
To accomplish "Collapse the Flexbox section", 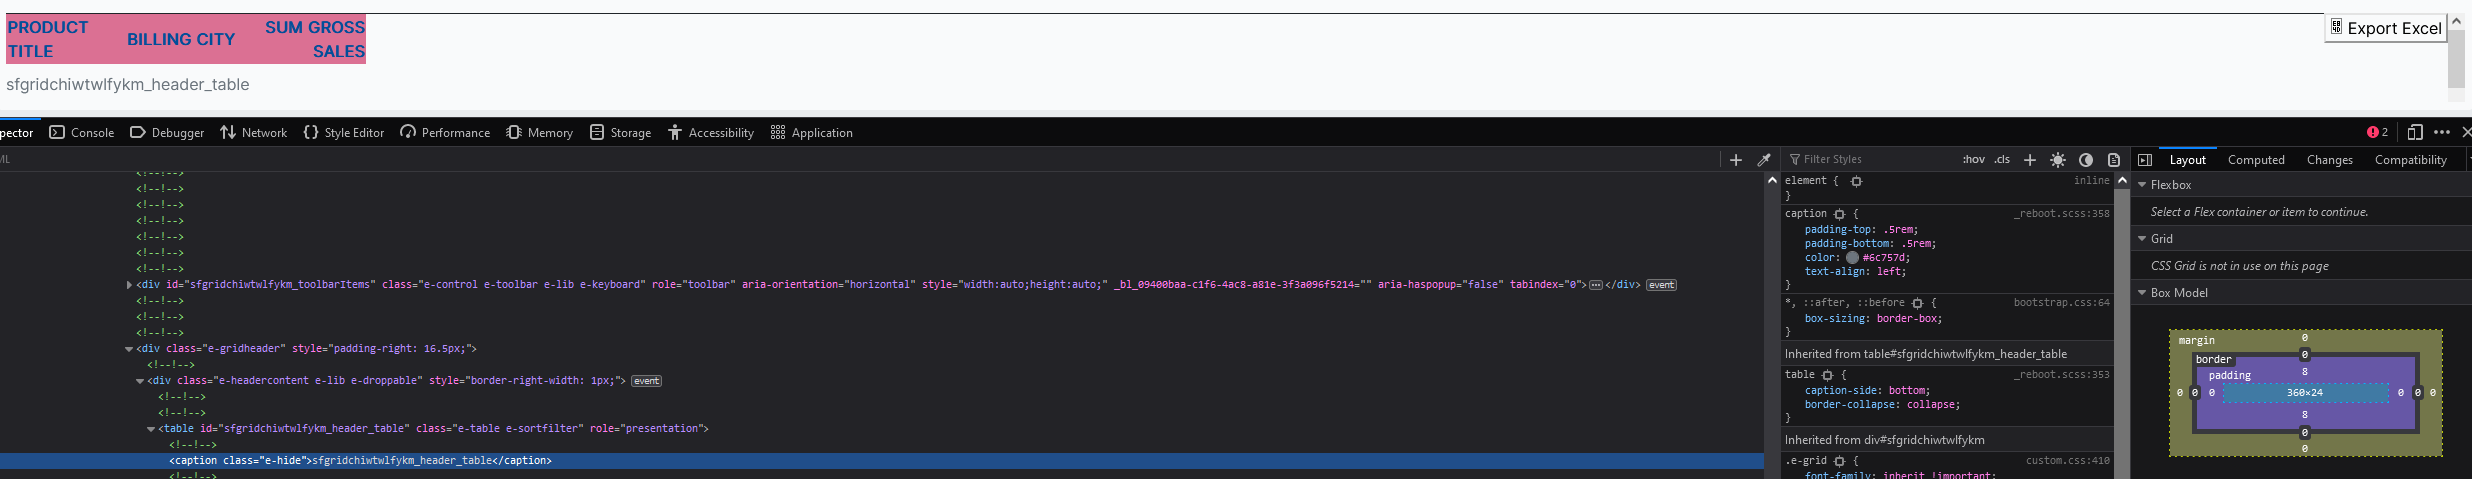I will tap(2142, 185).
